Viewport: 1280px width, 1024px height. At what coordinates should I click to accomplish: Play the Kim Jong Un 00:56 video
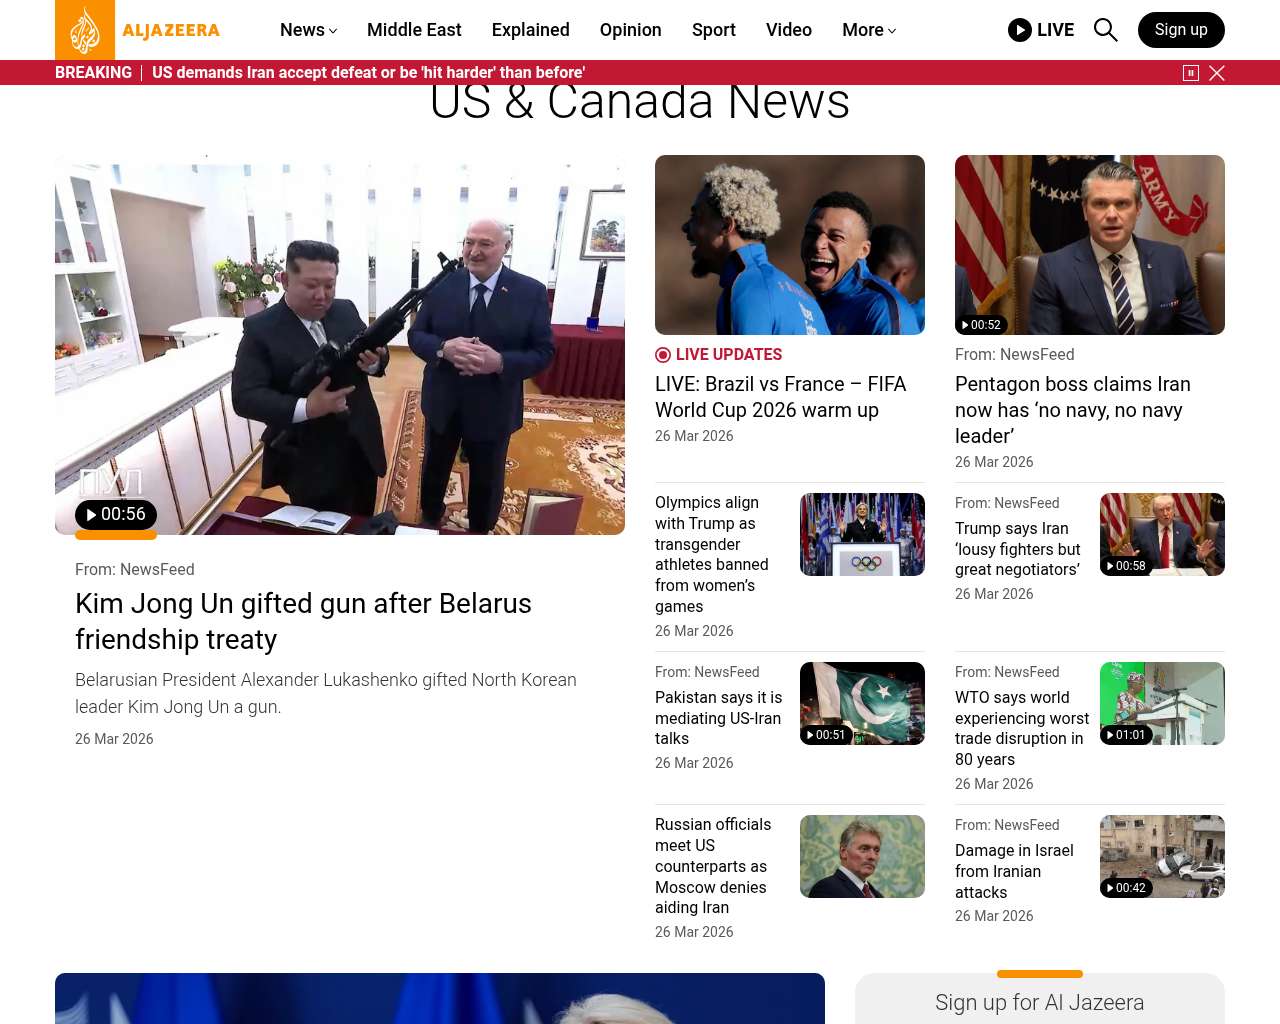click(116, 515)
